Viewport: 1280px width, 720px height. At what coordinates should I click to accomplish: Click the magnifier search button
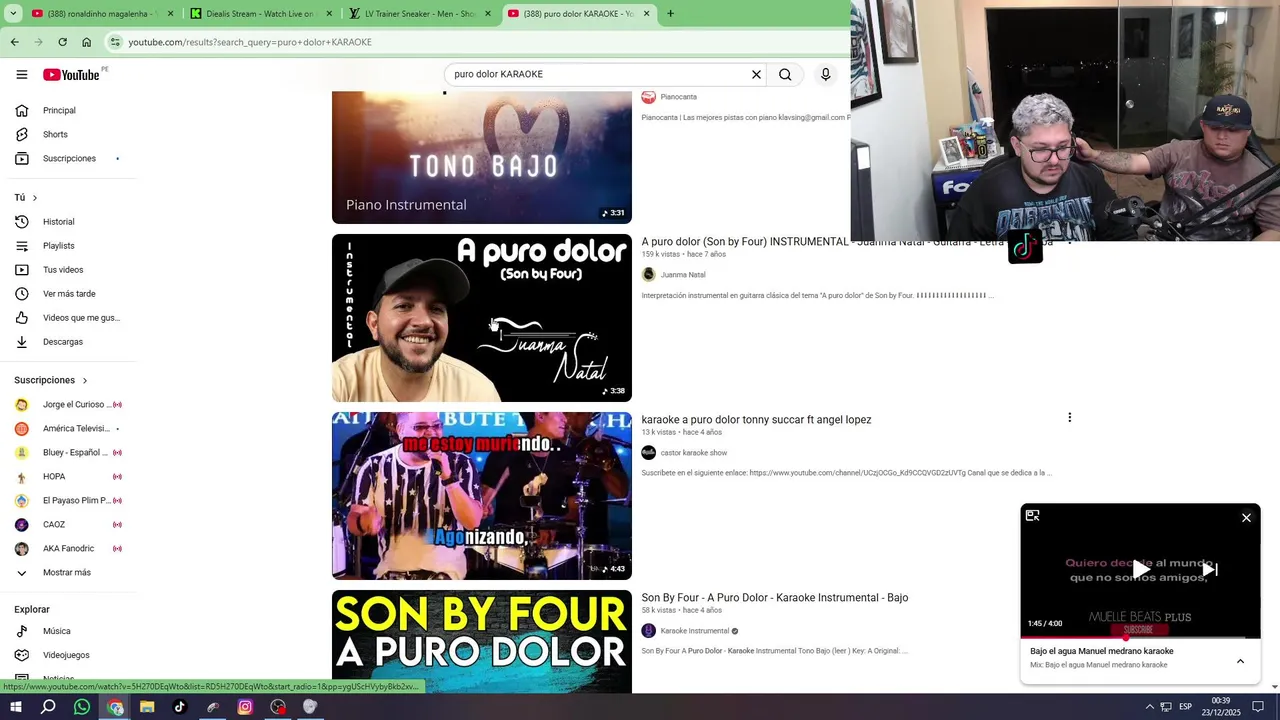(785, 74)
